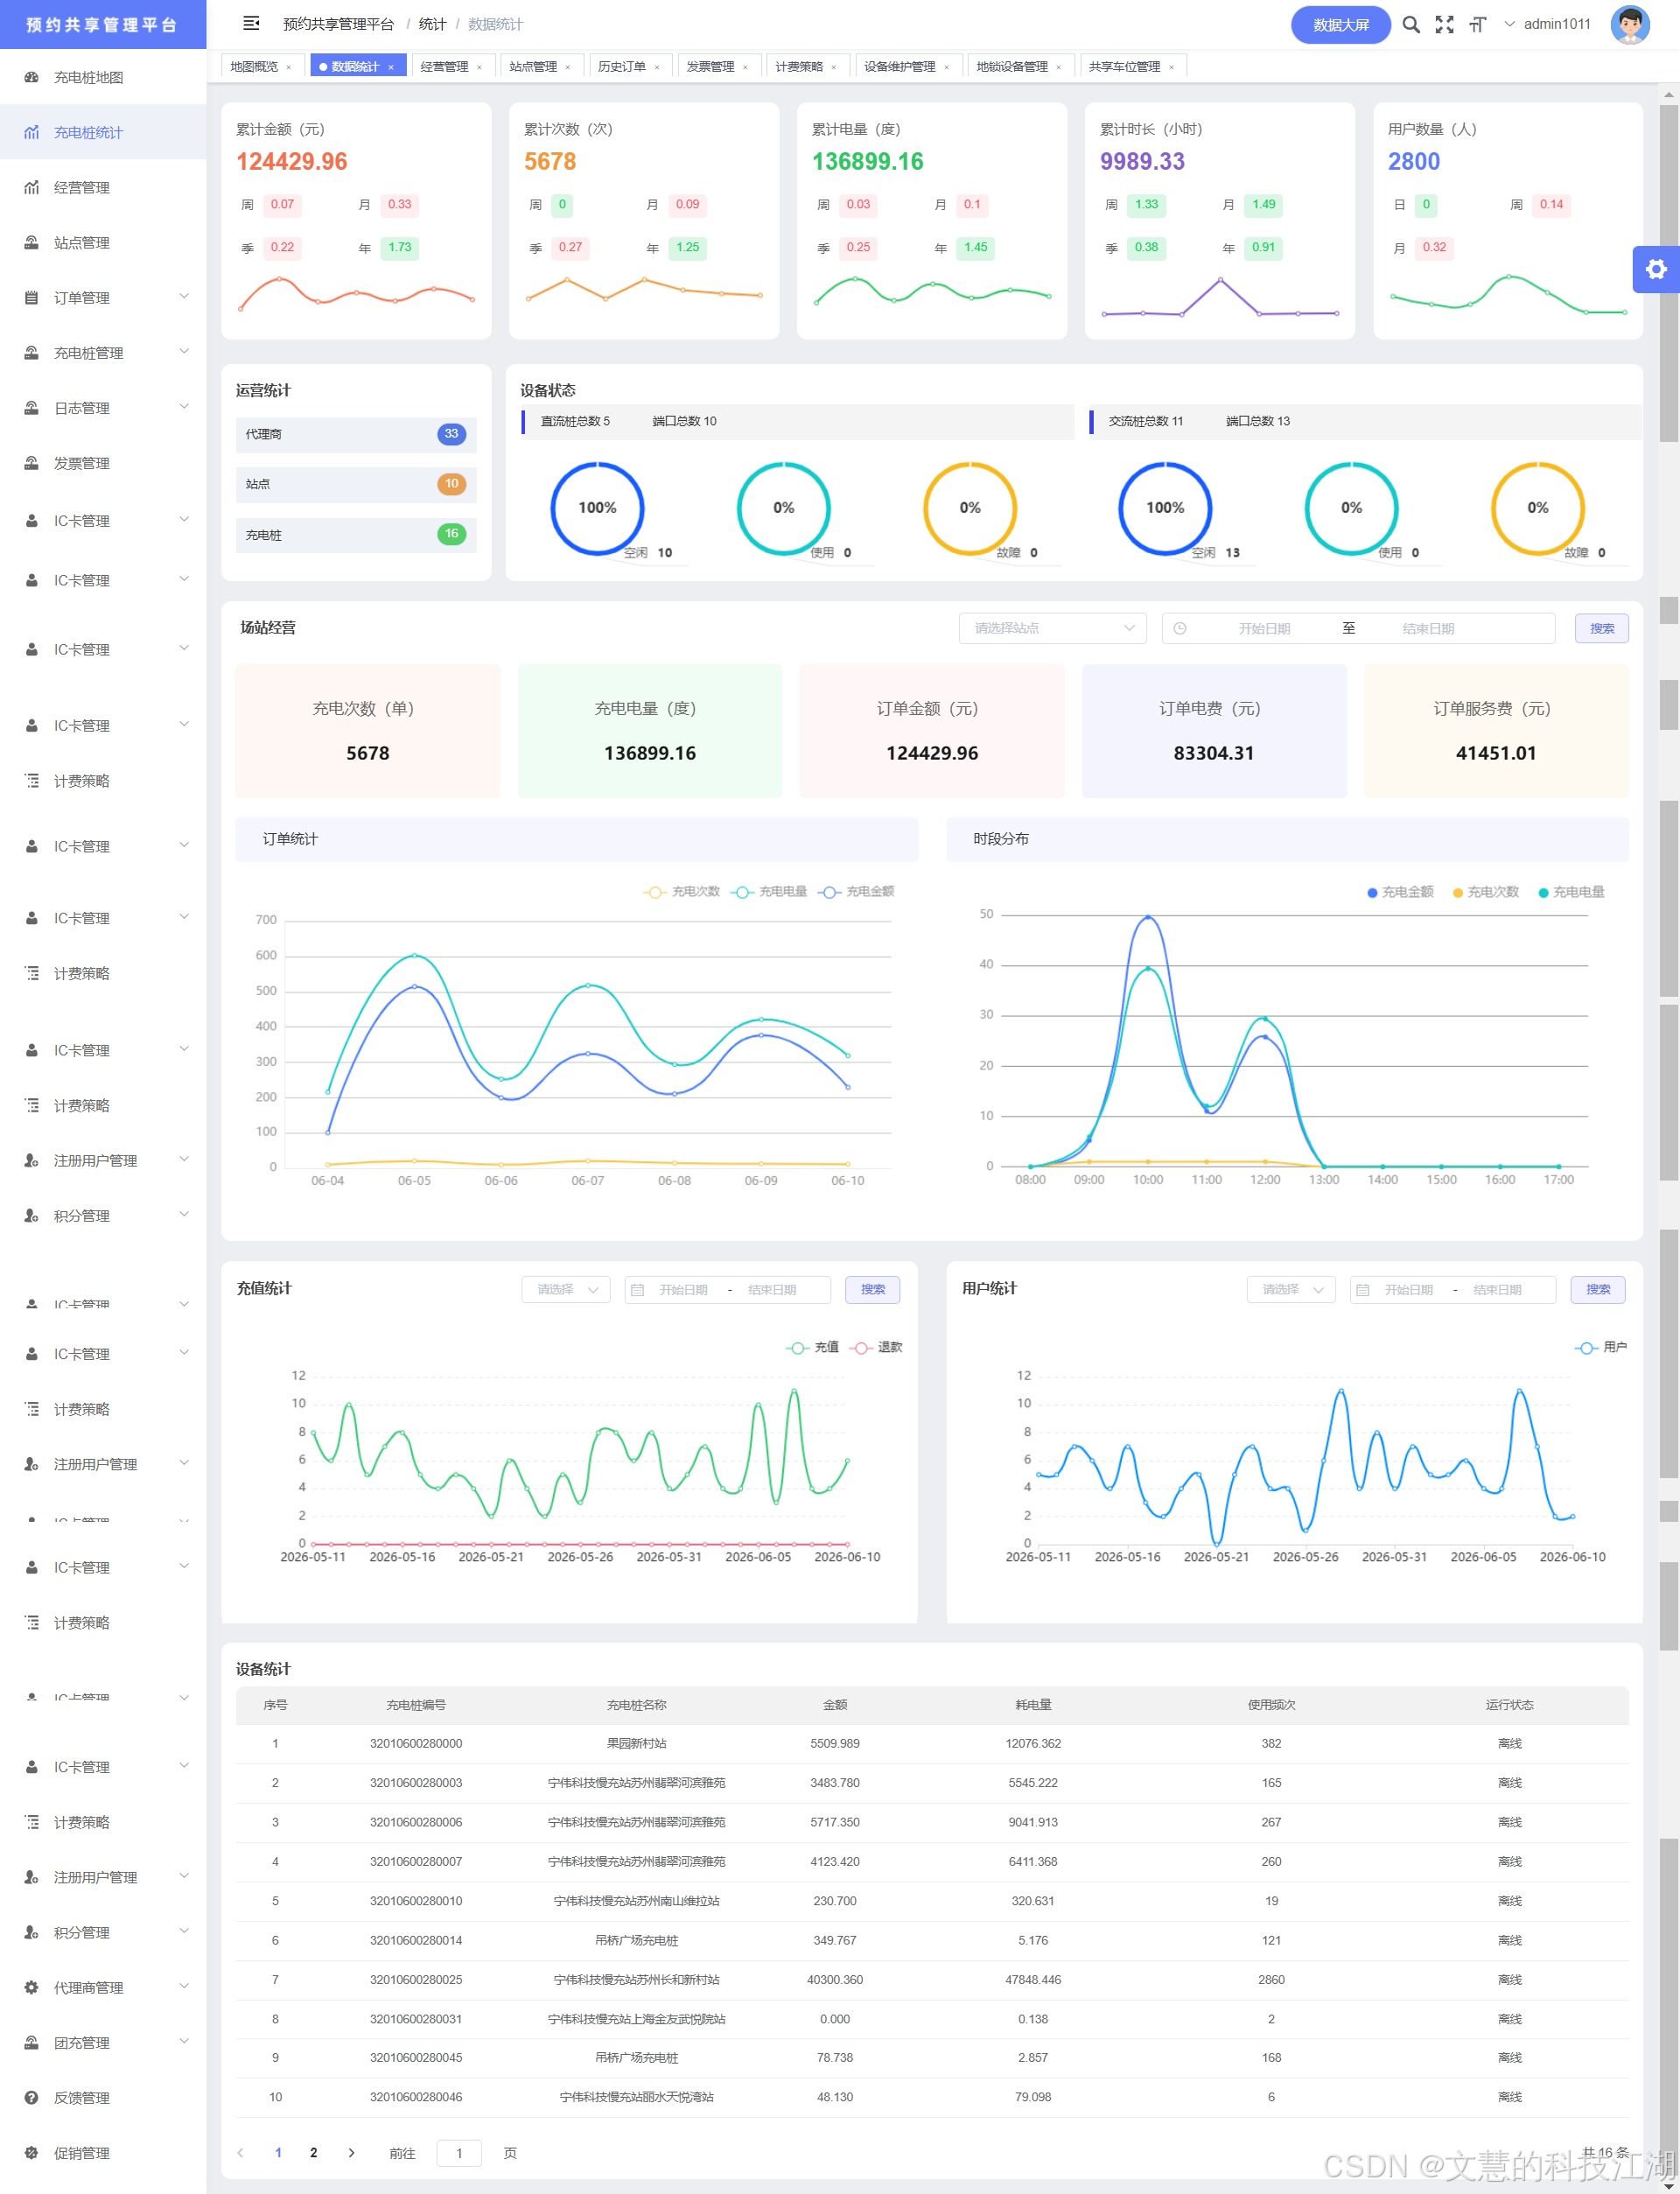Screen dimensions: 1680x2194
Task: Click the sidebar 站点管理 icon
Action: click(32, 242)
